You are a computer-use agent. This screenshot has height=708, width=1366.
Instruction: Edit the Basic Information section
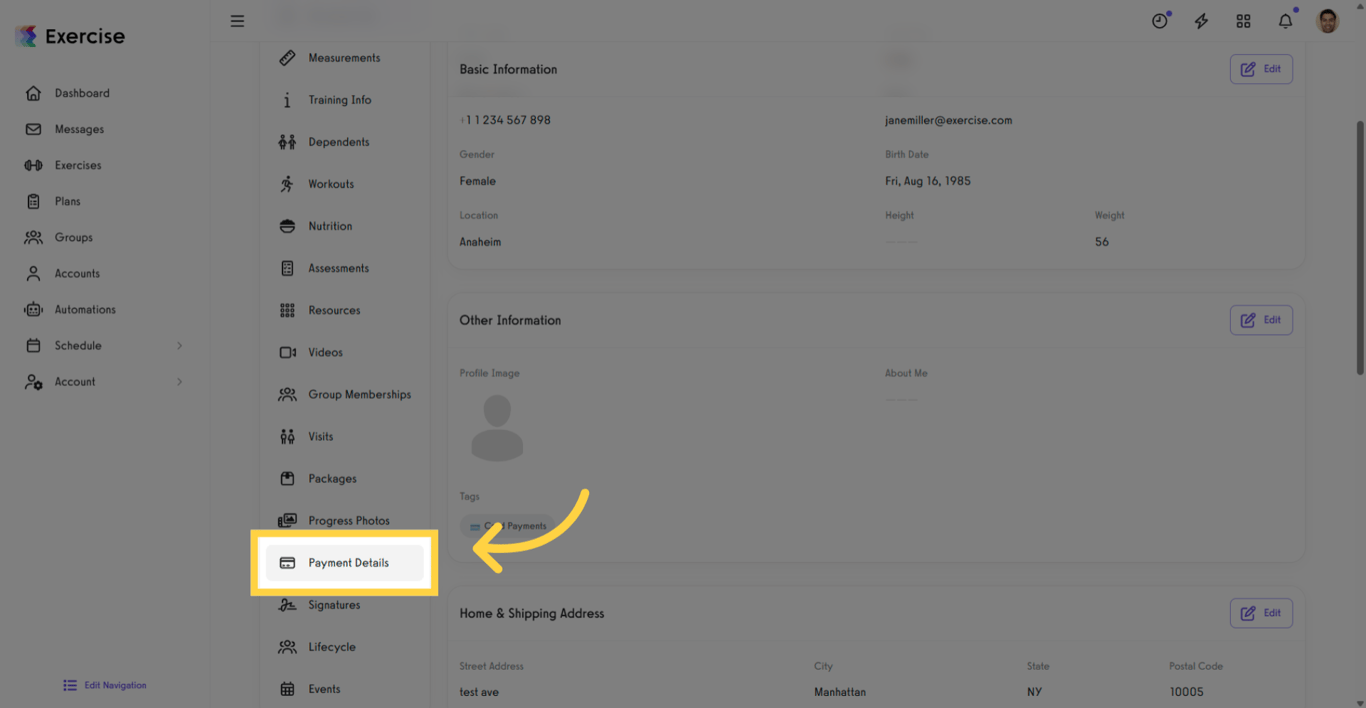(1261, 68)
